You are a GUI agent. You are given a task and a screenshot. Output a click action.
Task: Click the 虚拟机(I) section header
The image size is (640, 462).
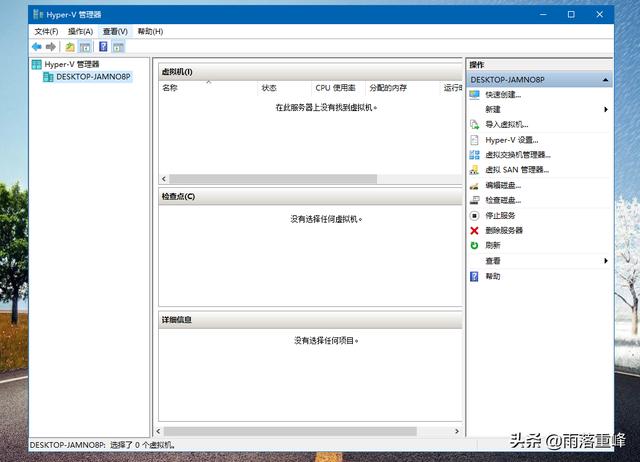coord(310,72)
